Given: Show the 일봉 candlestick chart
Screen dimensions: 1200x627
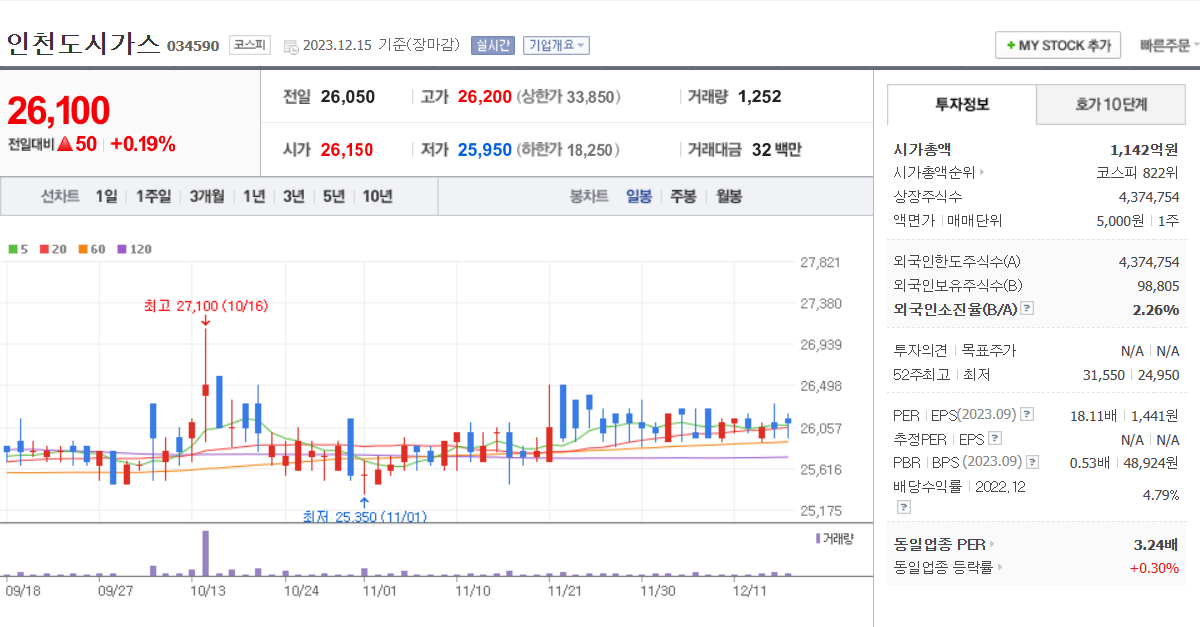Looking at the screenshot, I should [x=639, y=196].
